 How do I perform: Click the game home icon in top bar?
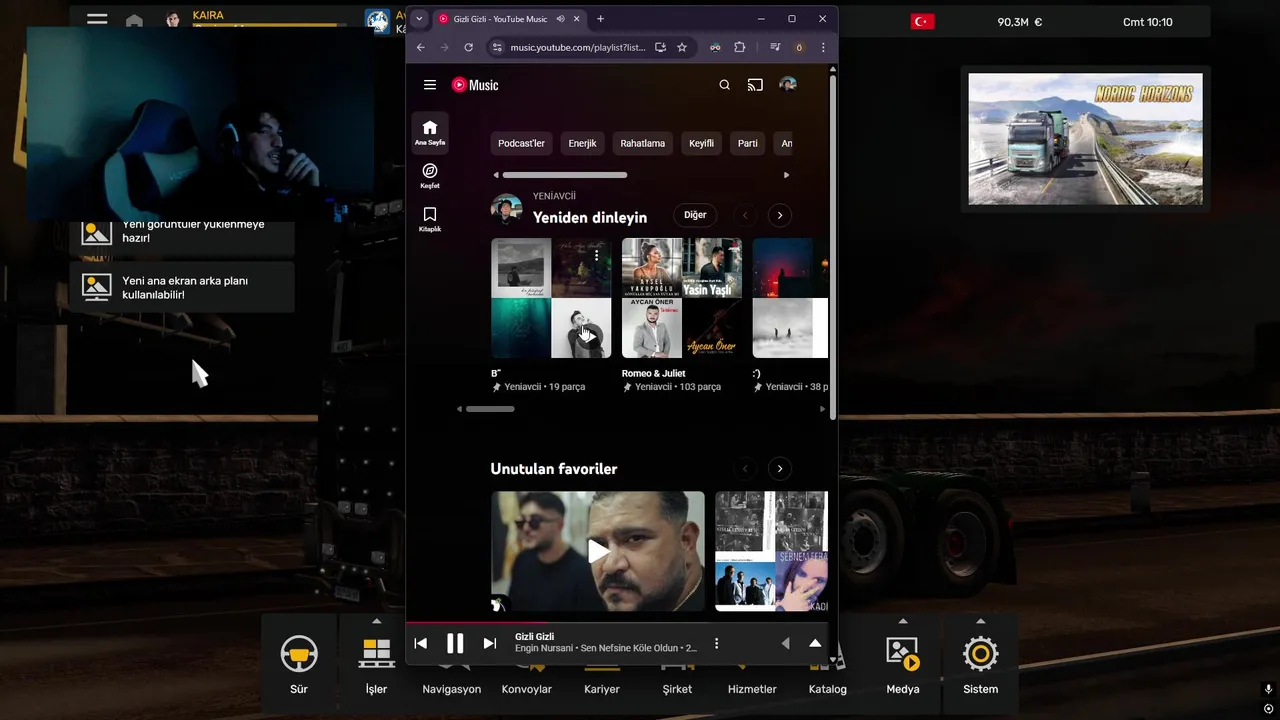pyautogui.click(x=134, y=20)
